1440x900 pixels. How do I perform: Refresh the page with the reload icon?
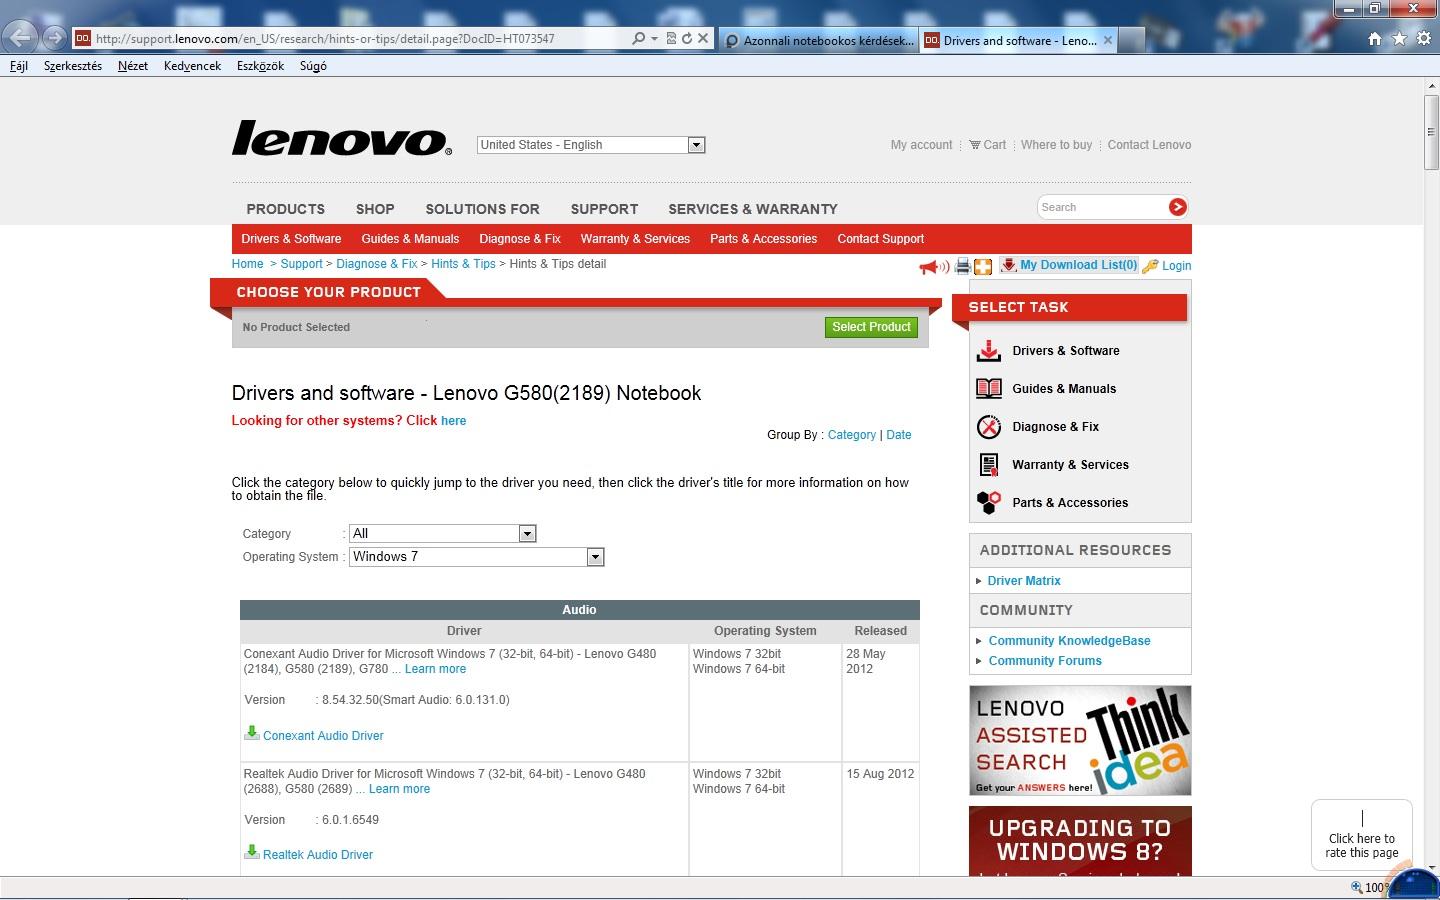(687, 38)
